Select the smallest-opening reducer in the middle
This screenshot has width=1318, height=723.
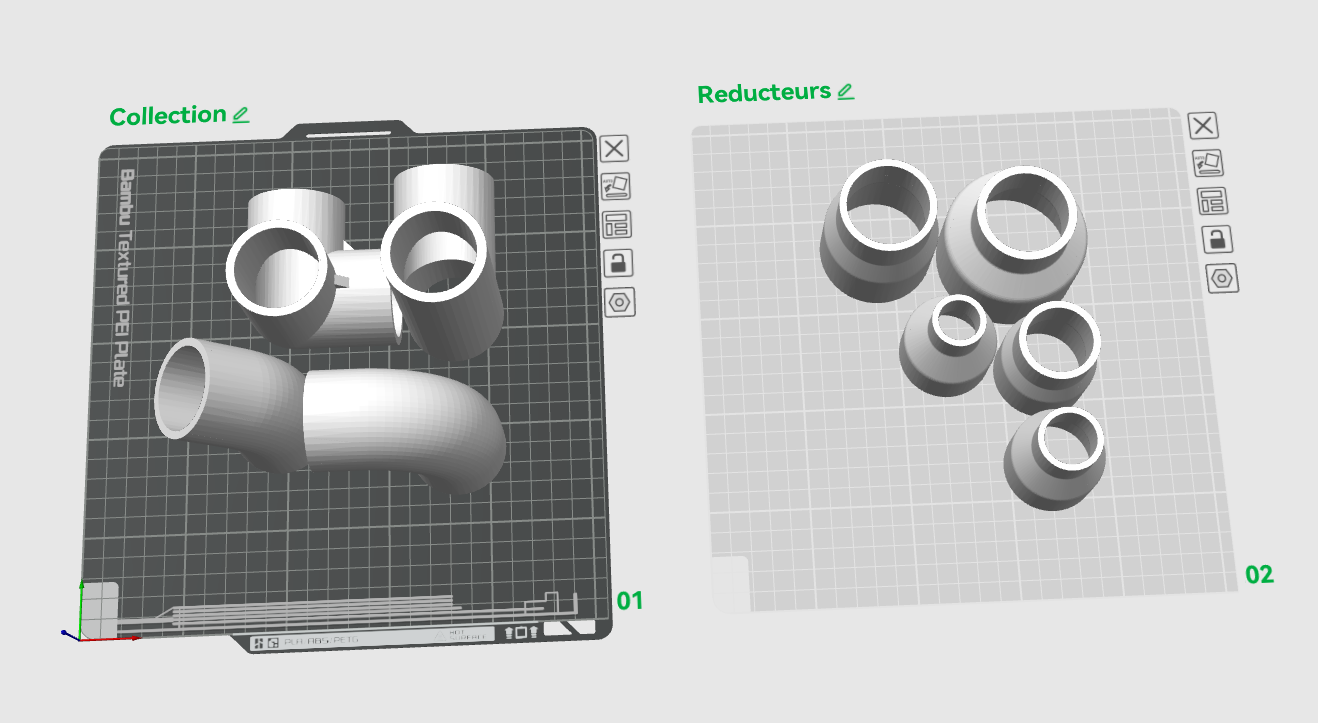(x=949, y=345)
